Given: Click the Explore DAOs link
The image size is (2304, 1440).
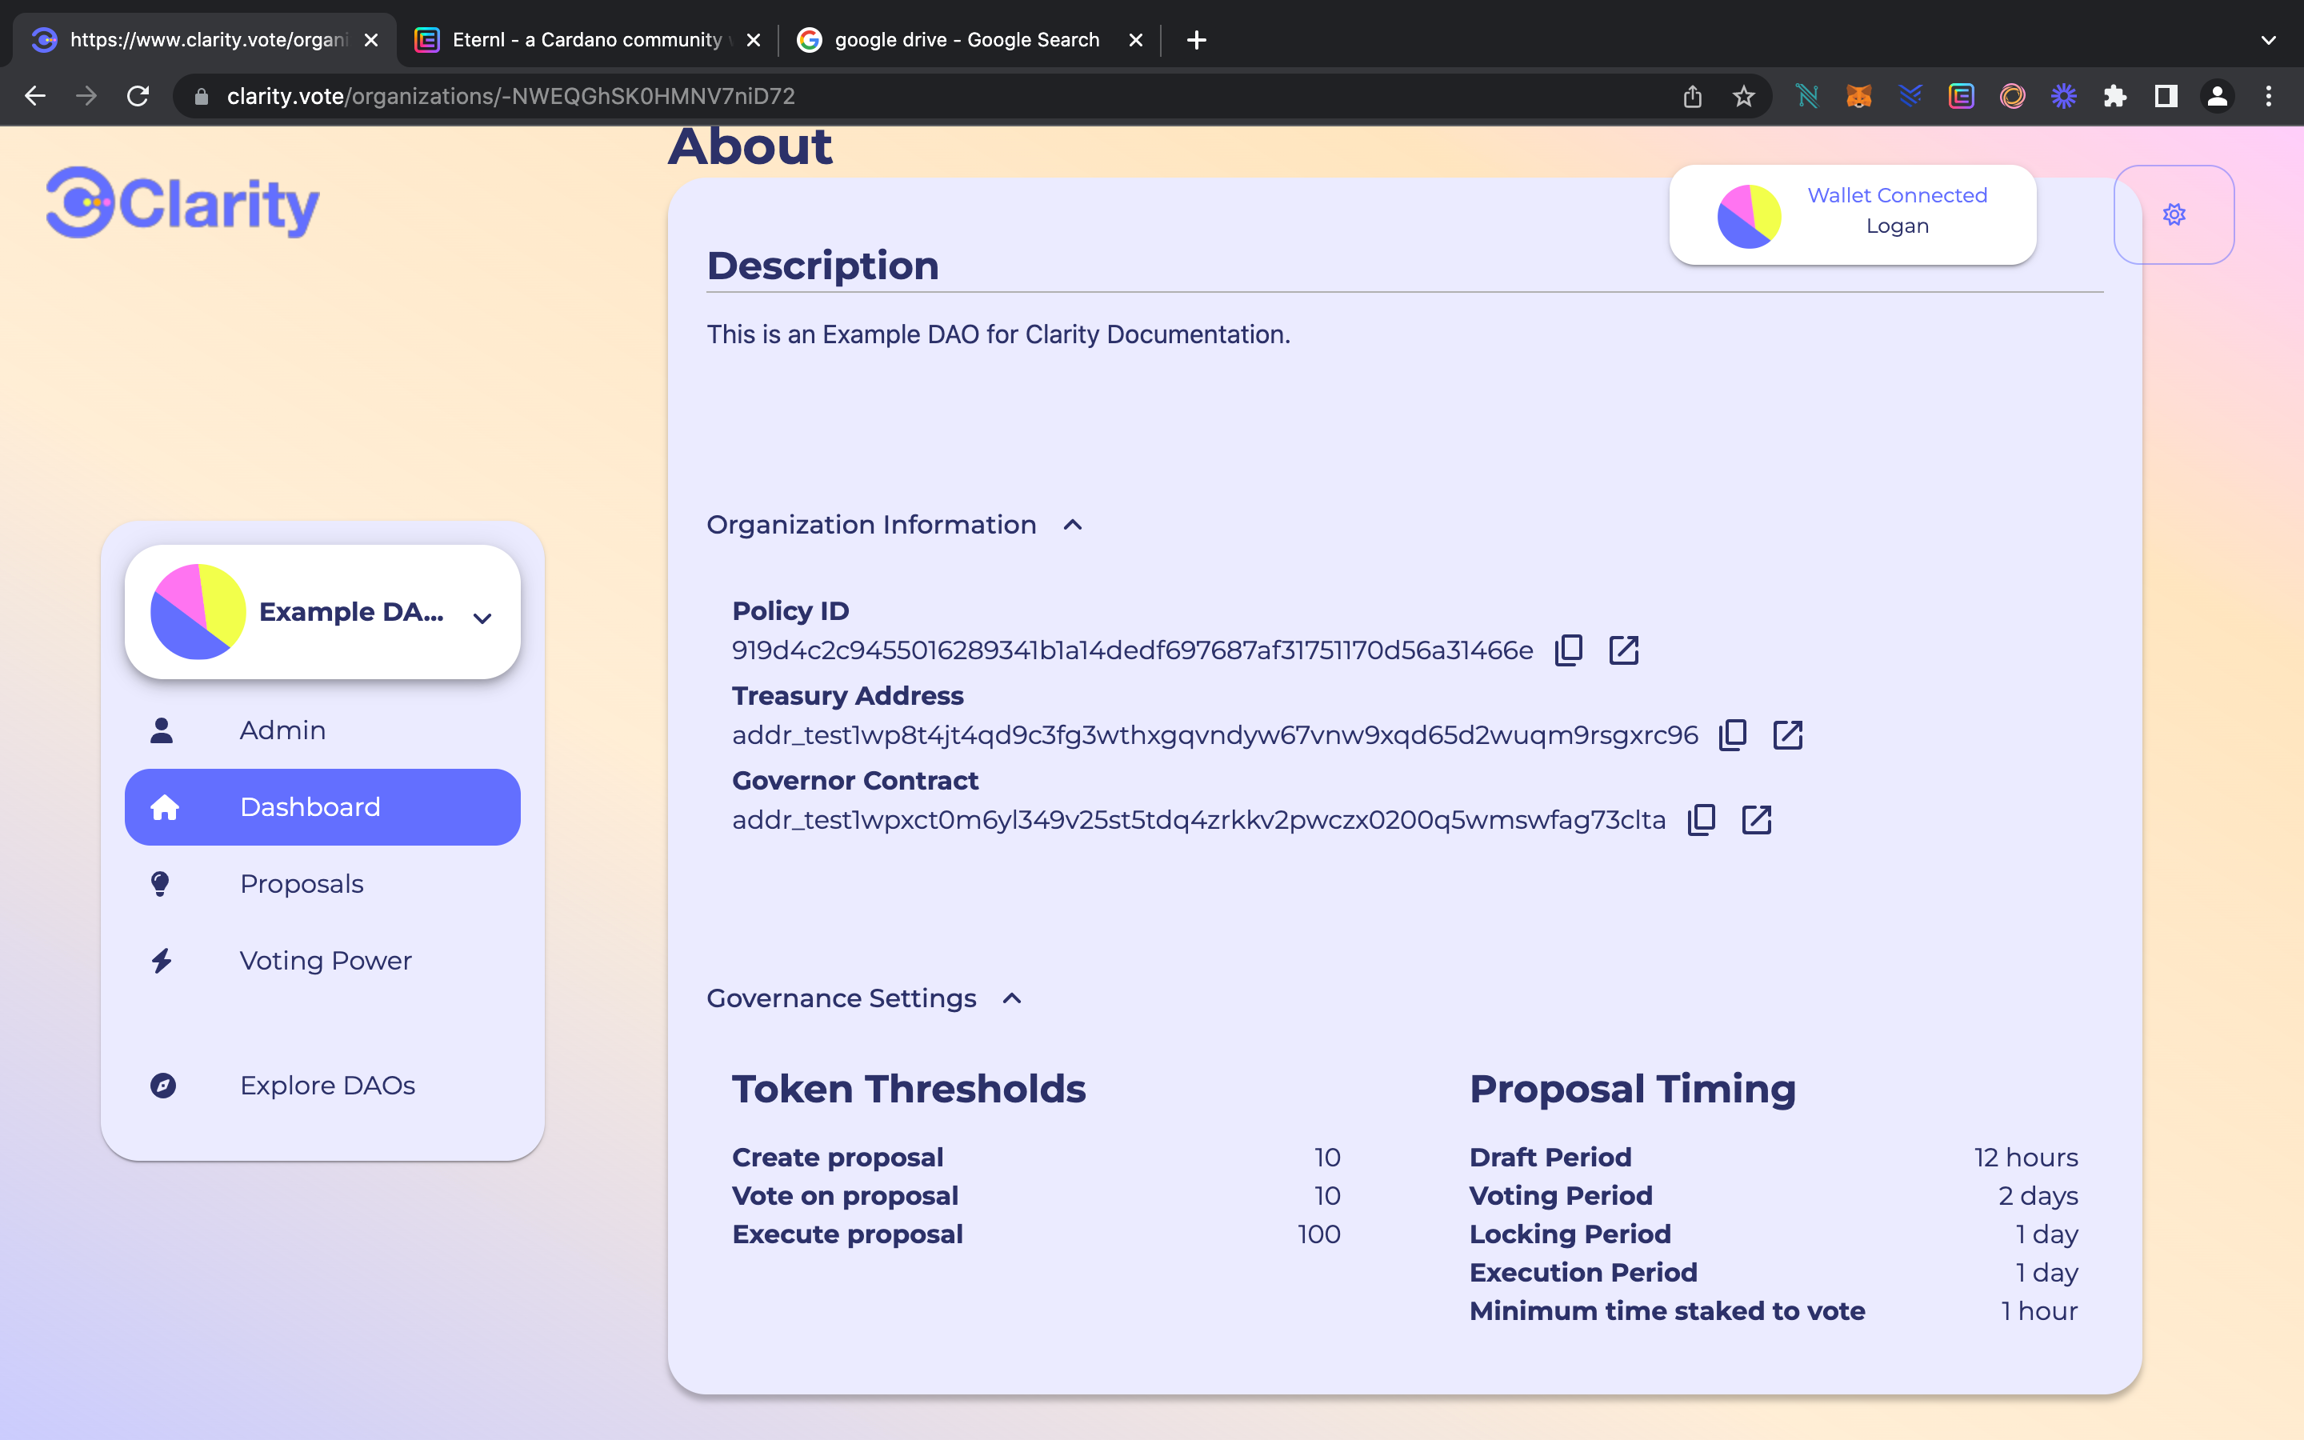Looking at the screenshot, I should 327,1086.
